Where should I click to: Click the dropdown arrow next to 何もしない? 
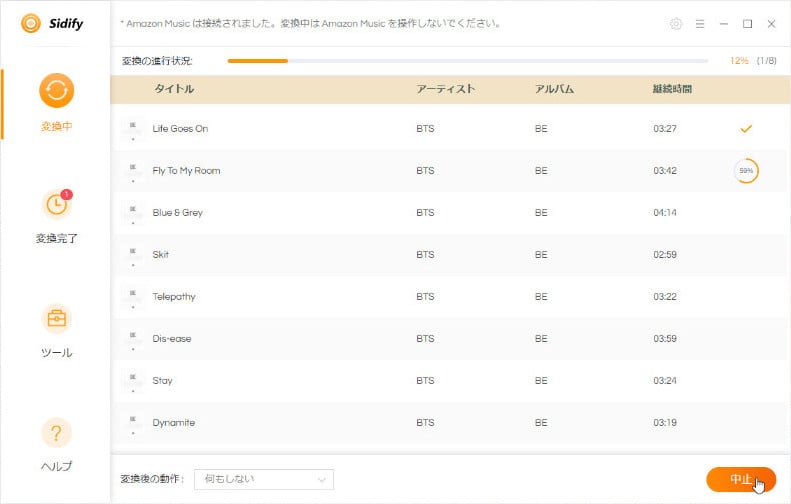[x=321, y=480]
